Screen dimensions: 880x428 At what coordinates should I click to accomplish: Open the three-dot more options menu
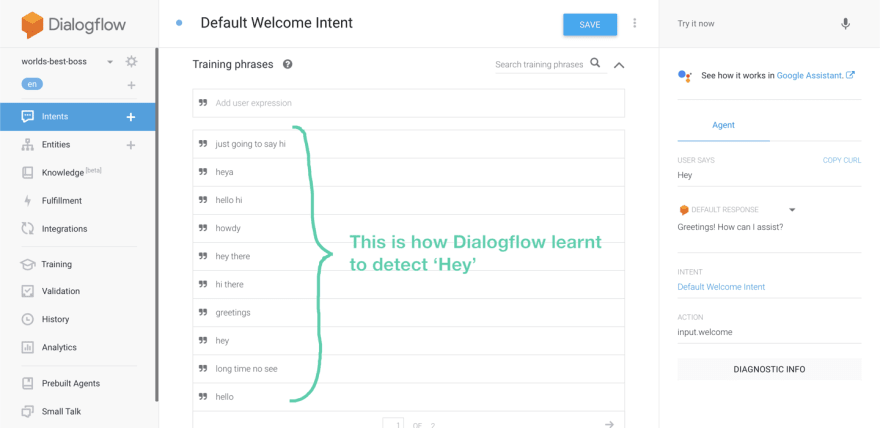[635, 23]
